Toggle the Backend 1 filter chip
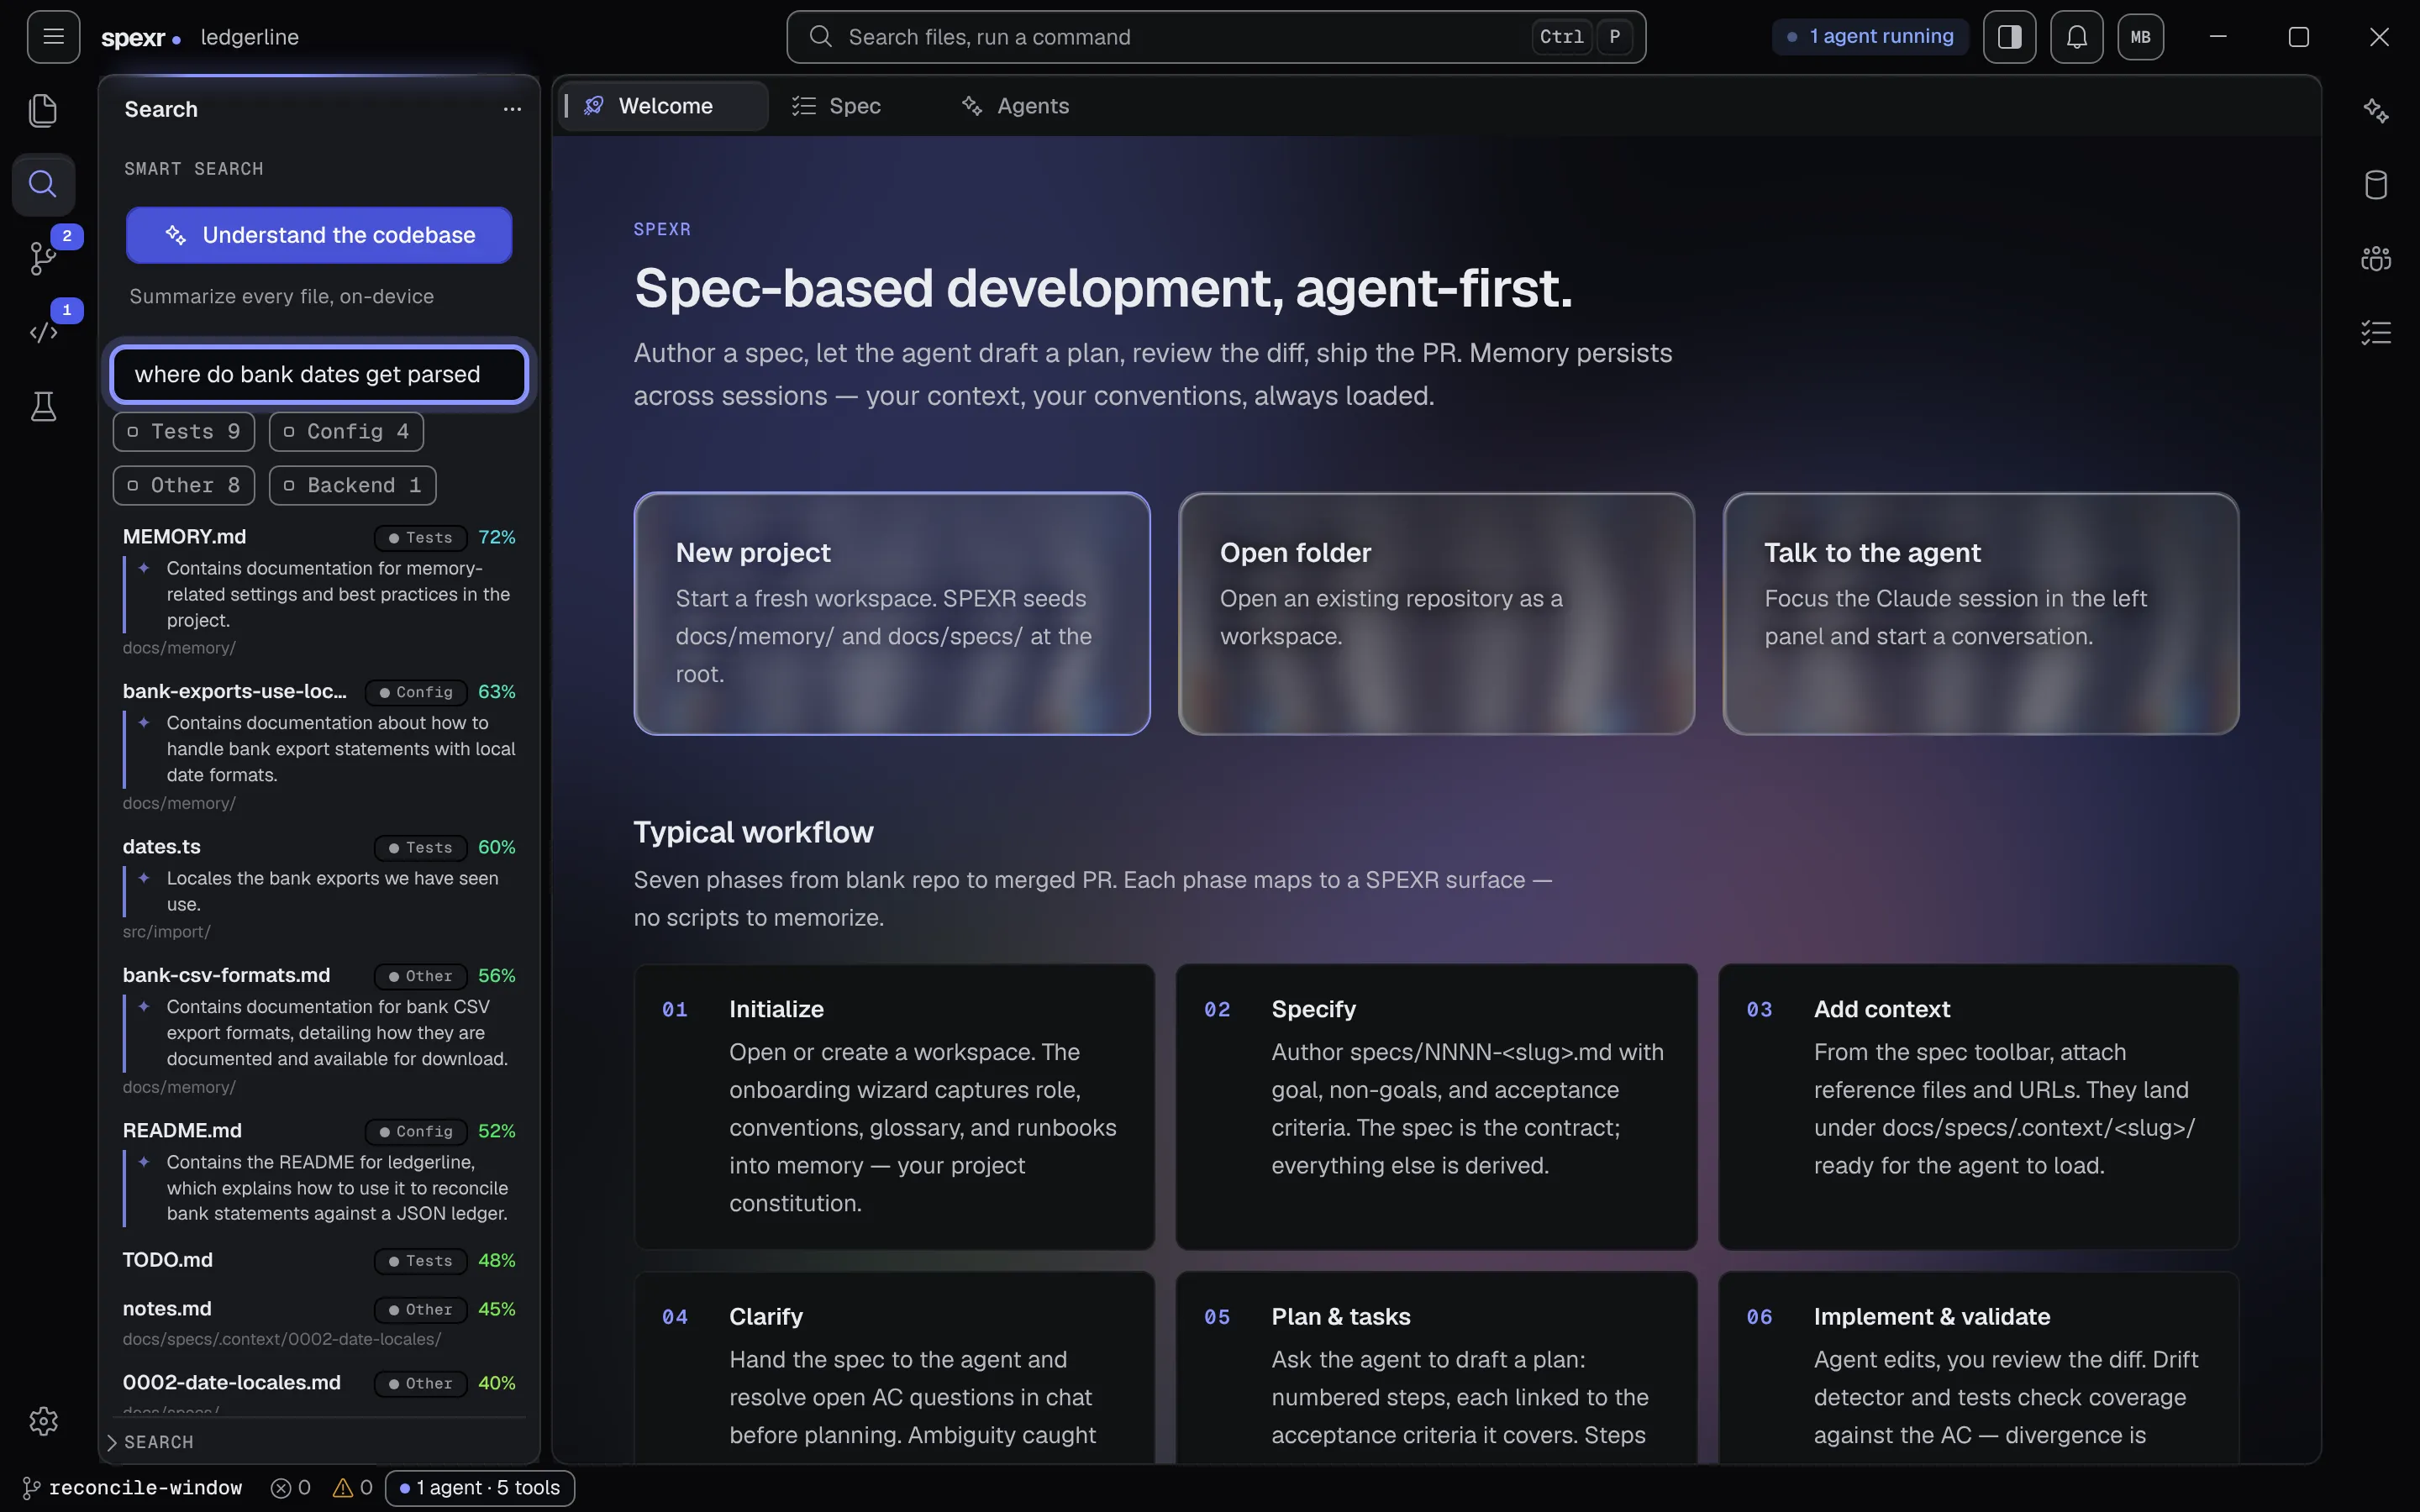 point(353,486)
